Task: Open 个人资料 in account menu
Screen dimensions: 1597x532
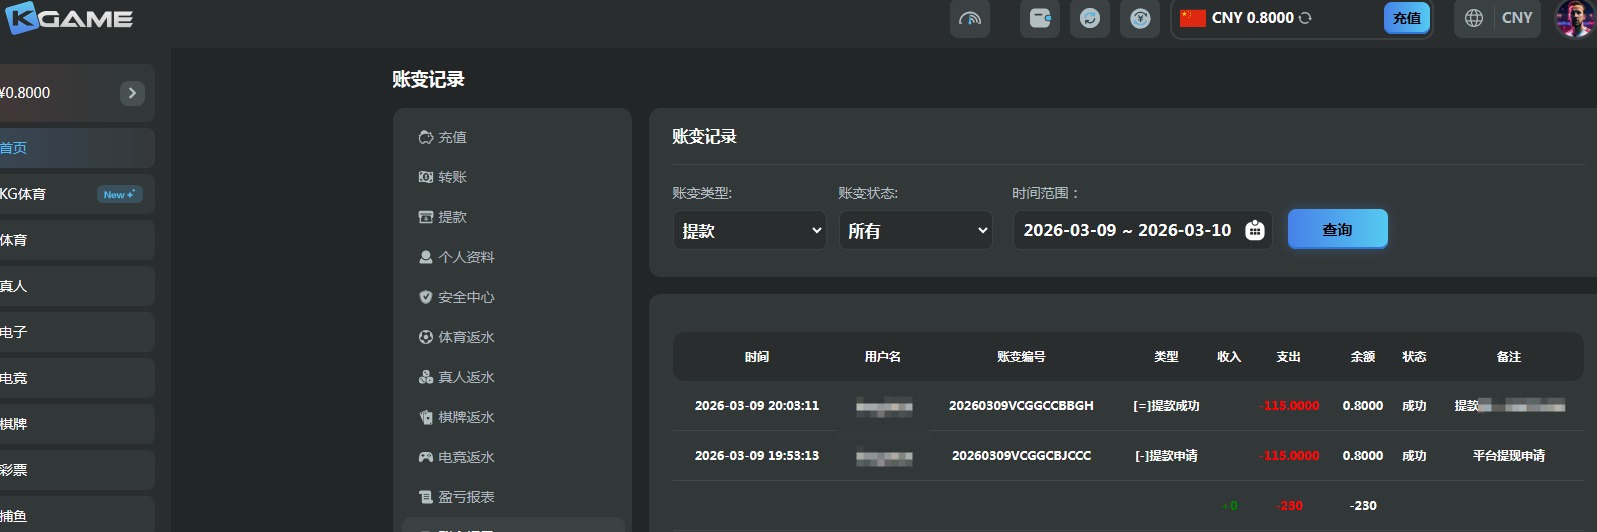Action: tap(466, 257)
